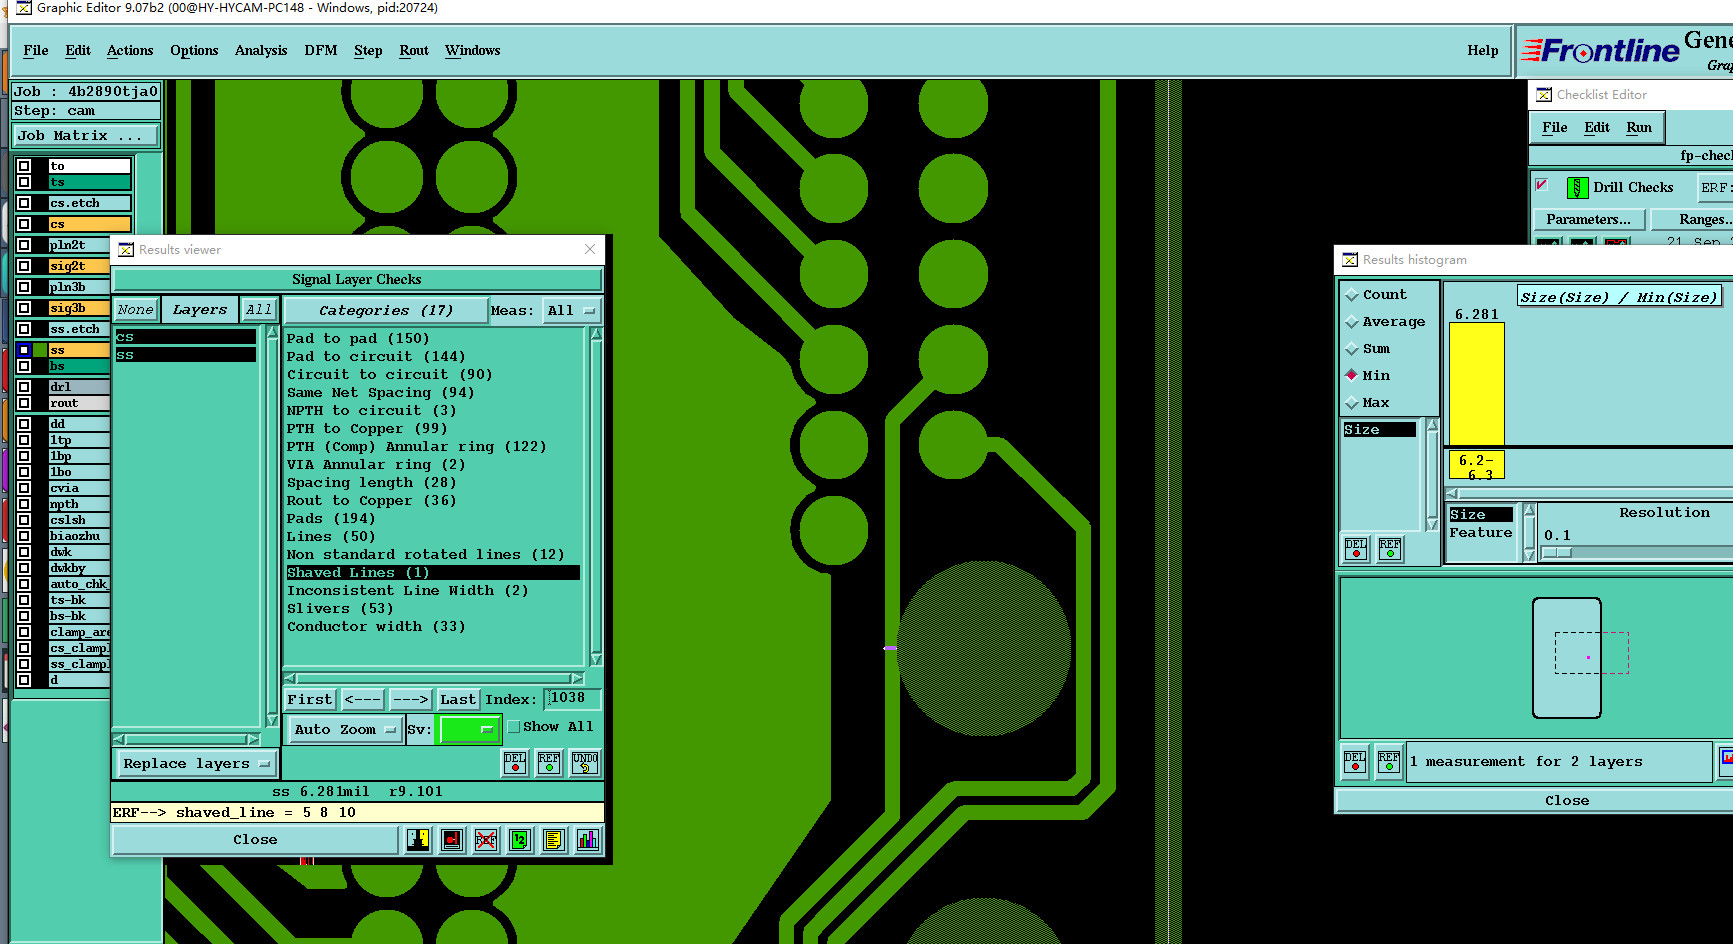1733x944 pixels.
Task: Click the Job Matrix button
Action: tap(86, 136)
